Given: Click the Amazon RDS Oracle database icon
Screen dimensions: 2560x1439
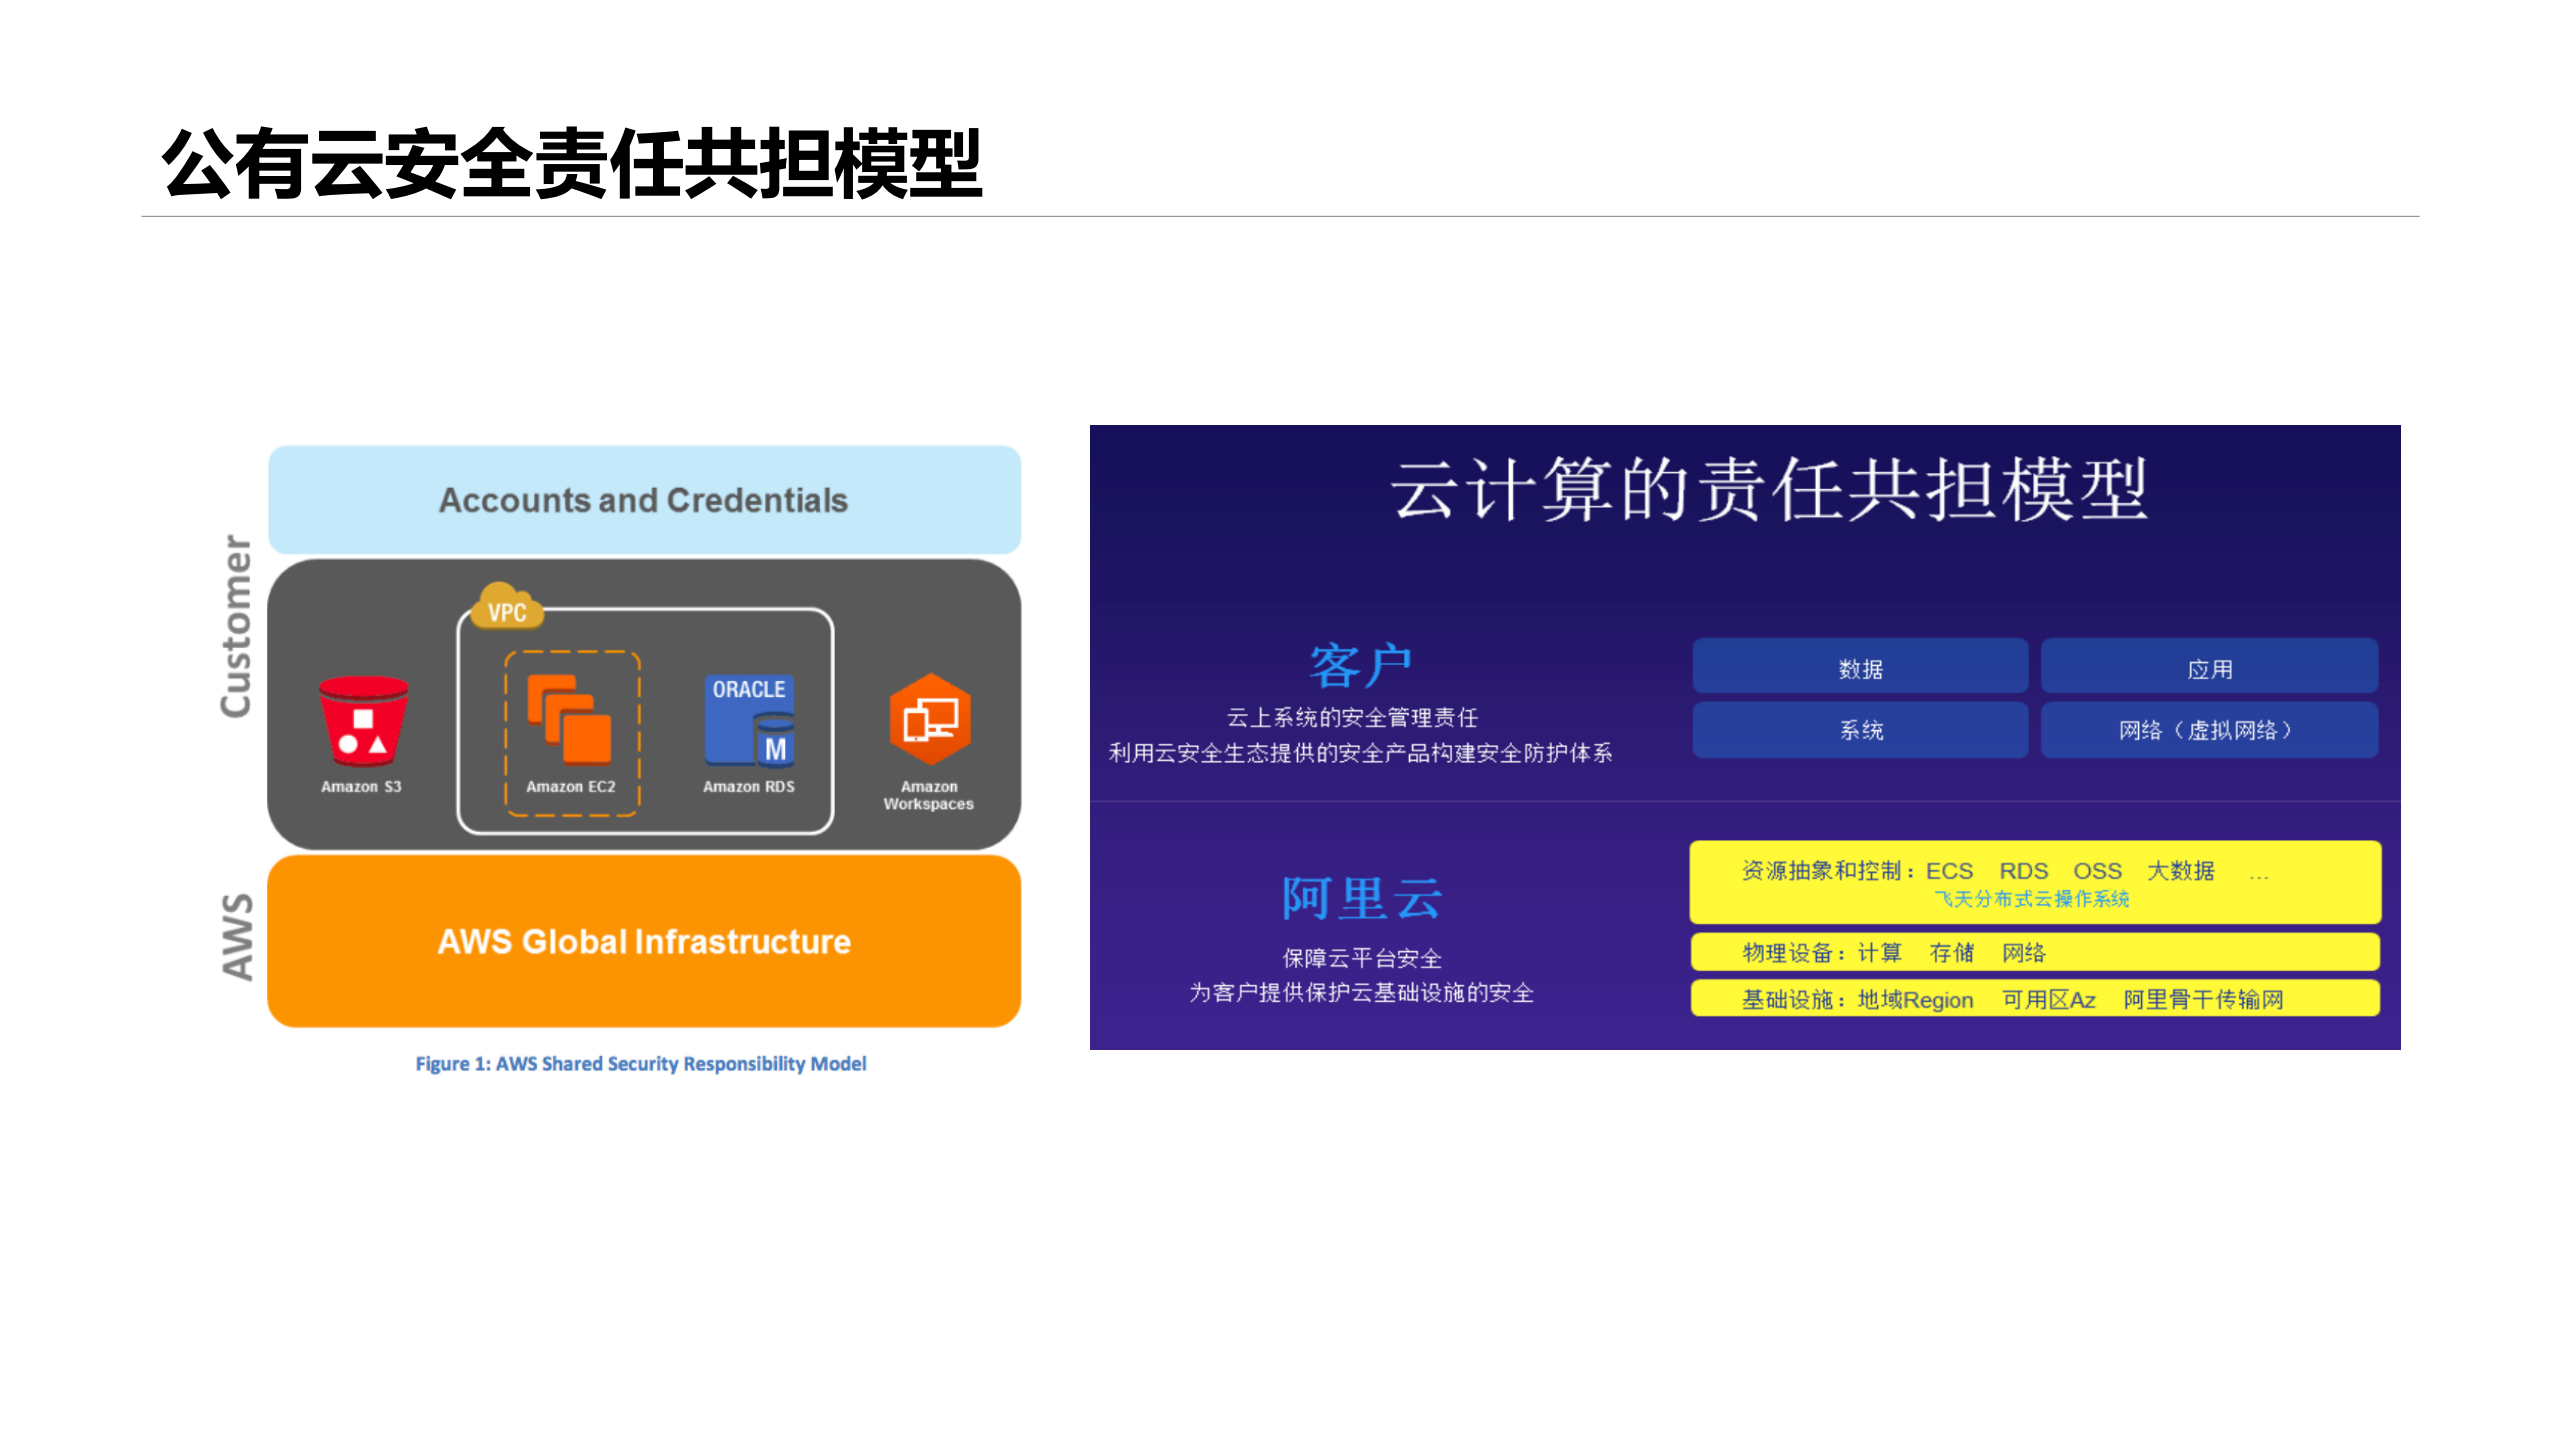Looking at the screenshot, I should coord(748,720).
